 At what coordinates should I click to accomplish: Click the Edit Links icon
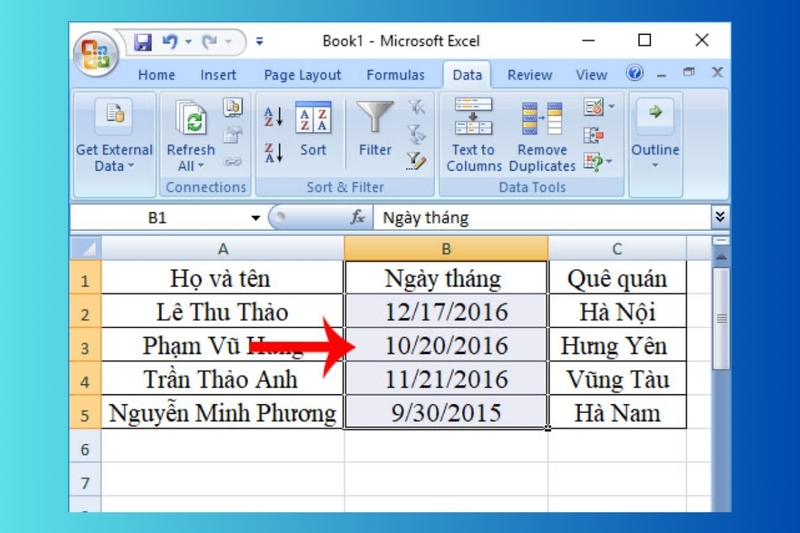[233, 162]
